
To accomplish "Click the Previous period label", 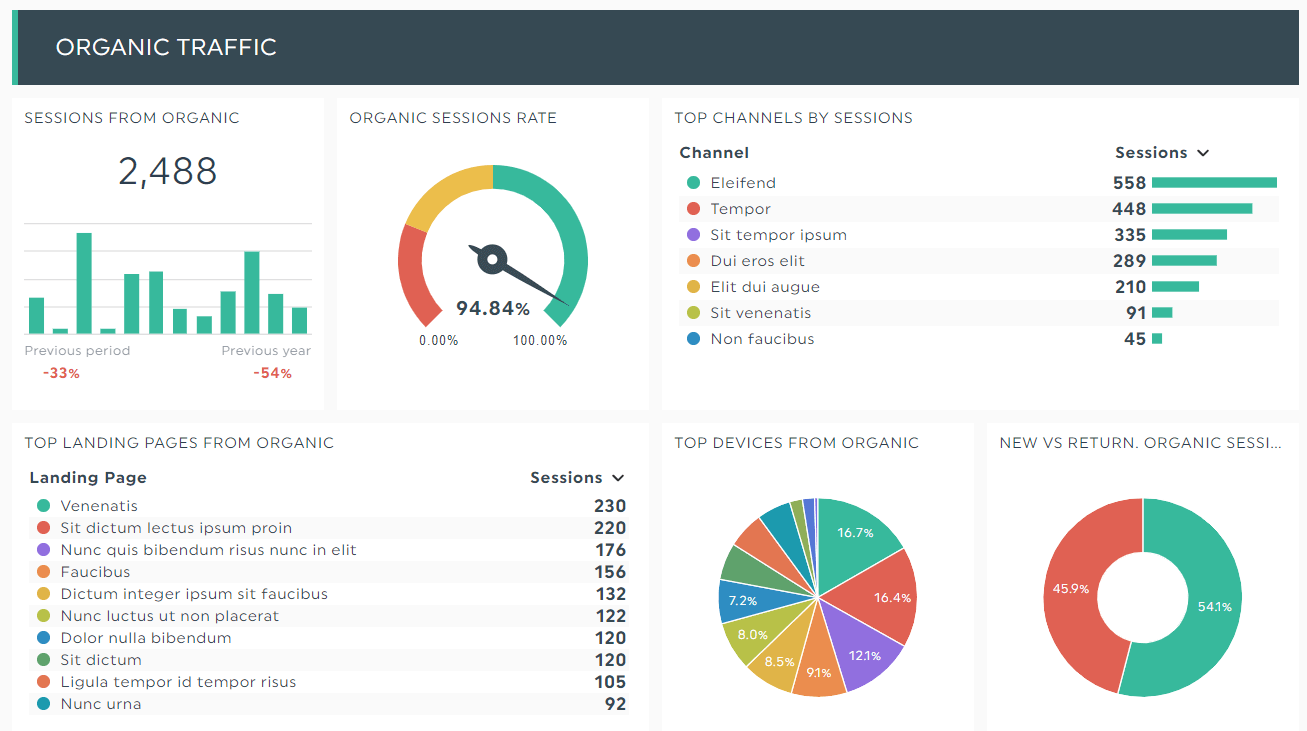I will 77,351.
